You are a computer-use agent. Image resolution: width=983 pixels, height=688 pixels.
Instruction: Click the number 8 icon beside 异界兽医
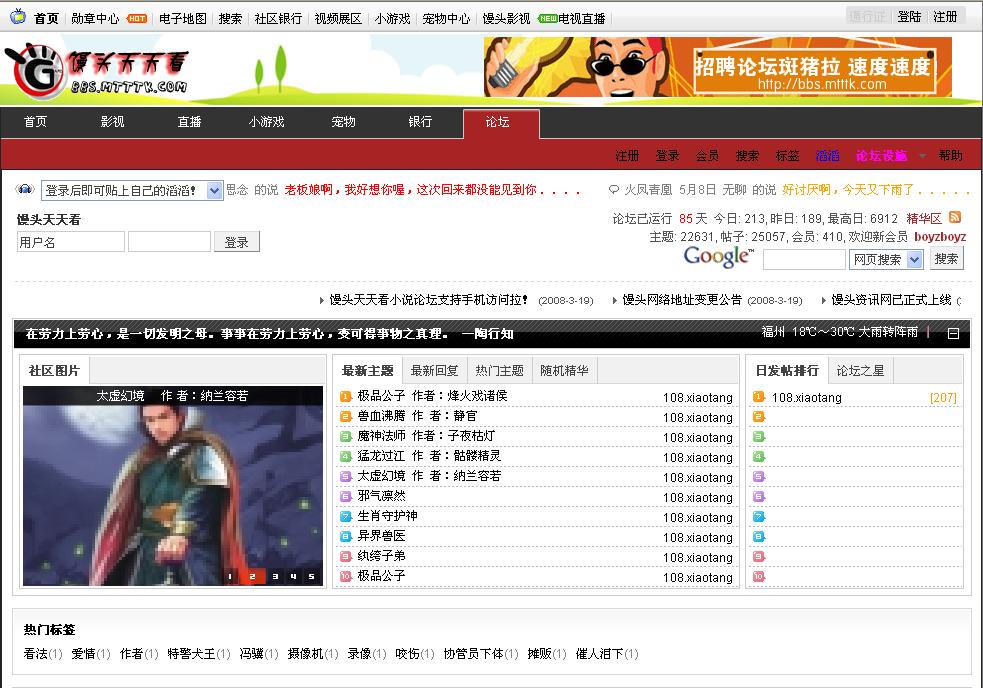click(345, 537)
